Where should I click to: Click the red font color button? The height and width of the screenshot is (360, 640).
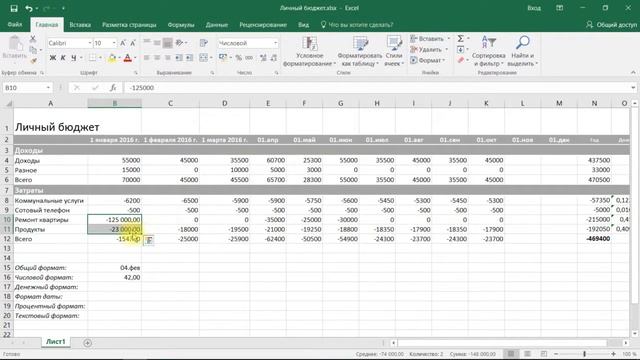point(128,58)
